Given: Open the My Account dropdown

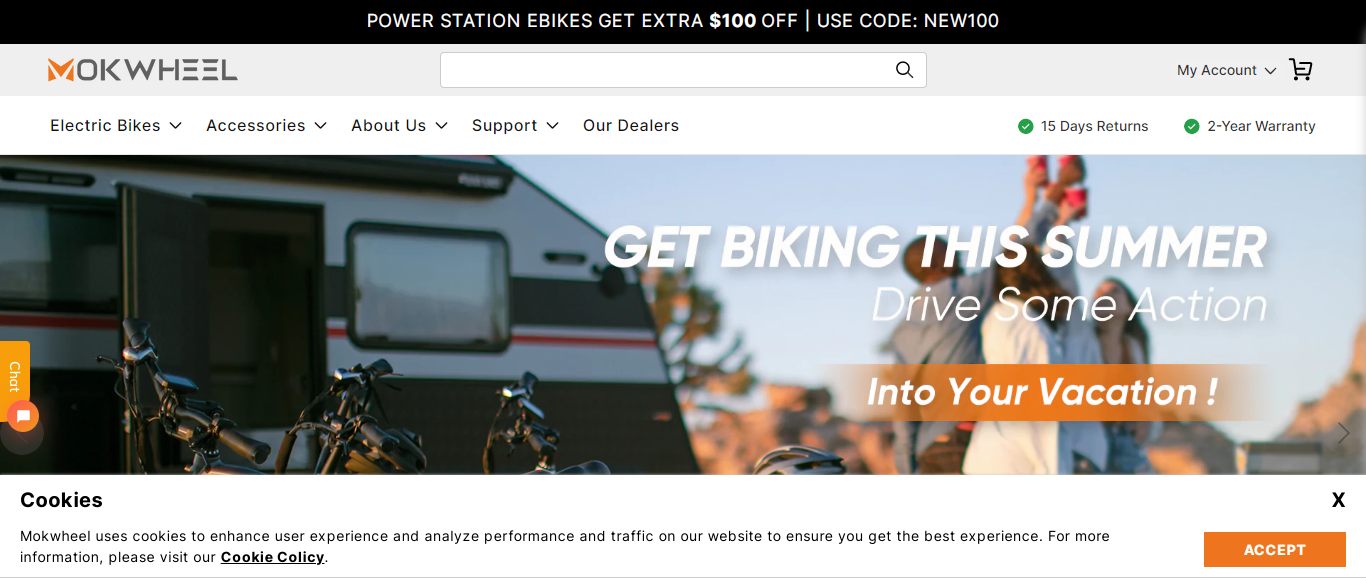Looking at the screenshot, I should click(1226, 70).
